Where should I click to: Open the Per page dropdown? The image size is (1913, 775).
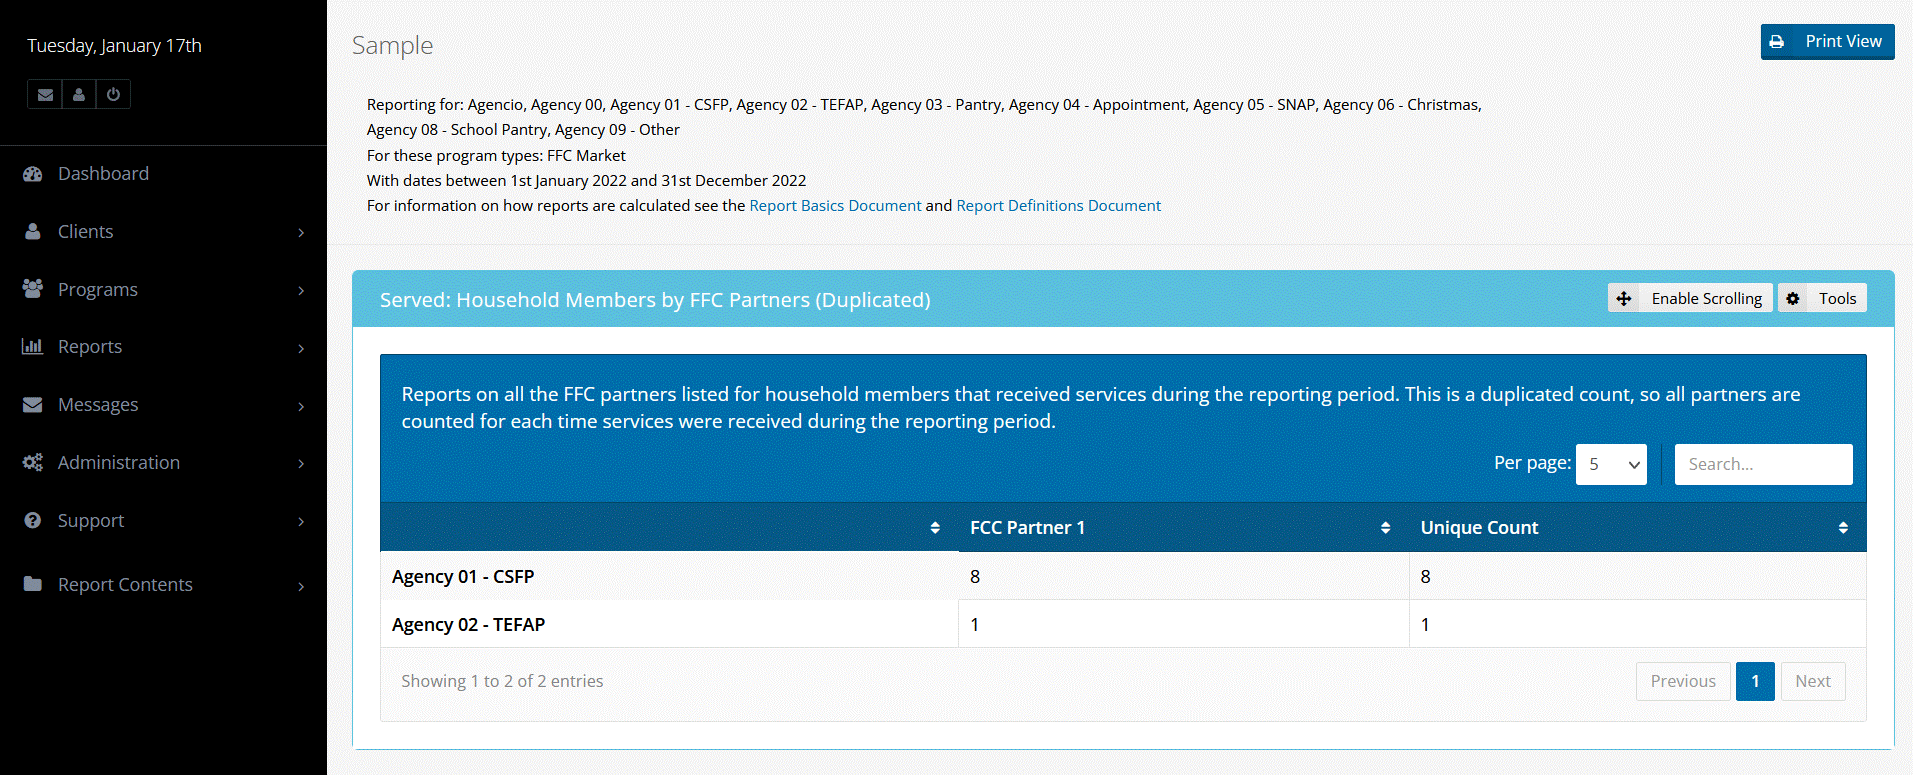1610,464
